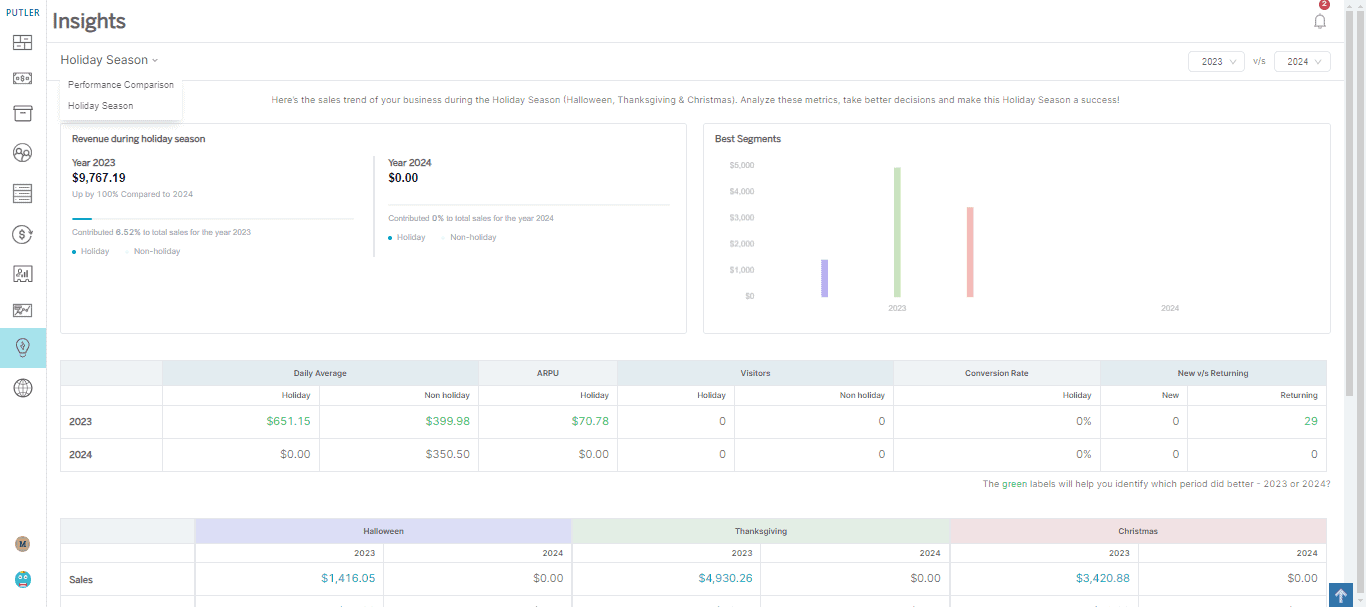Click the 2024 label on chart axis
The height and width of the screenshot is (607, 1366).
pyautogui.click(x=1170, y=308)
